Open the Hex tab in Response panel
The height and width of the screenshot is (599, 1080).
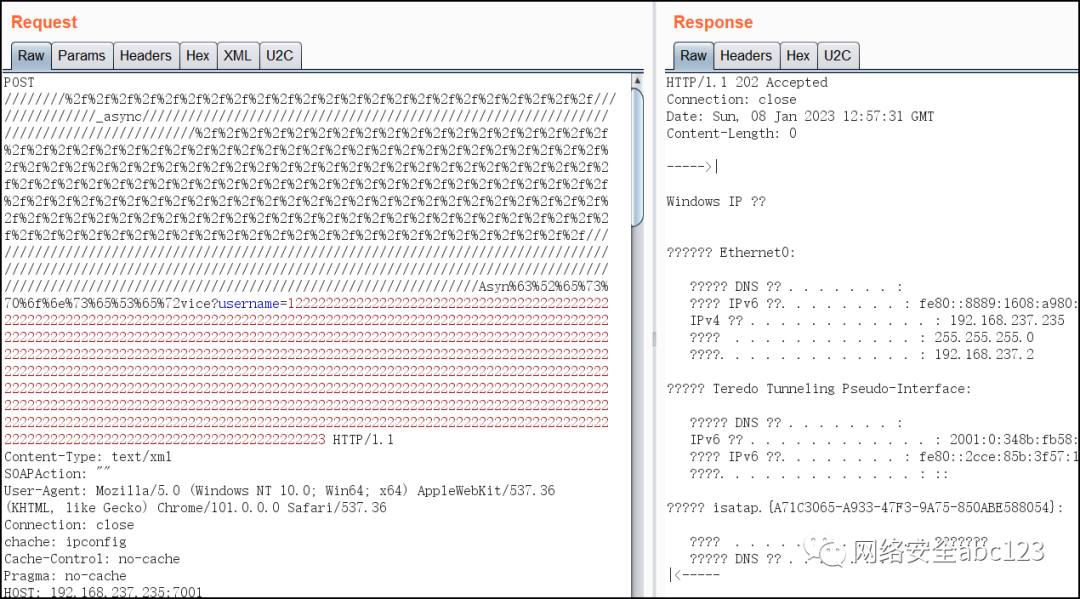tap(798, 56)
